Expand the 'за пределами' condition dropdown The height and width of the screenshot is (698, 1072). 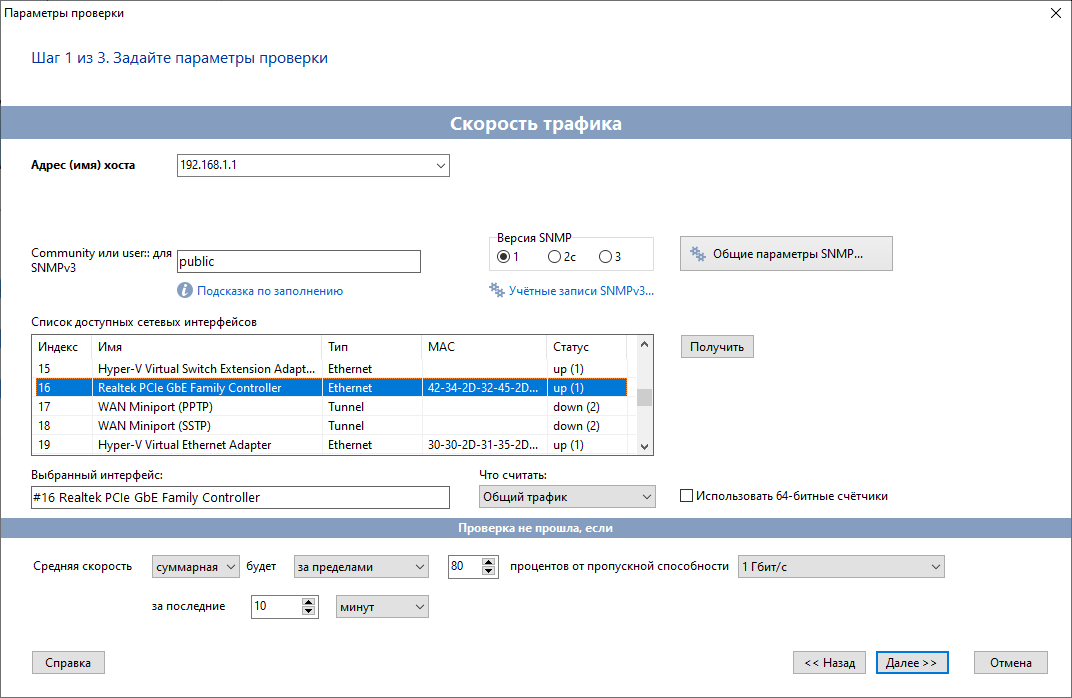pos(418,567)
